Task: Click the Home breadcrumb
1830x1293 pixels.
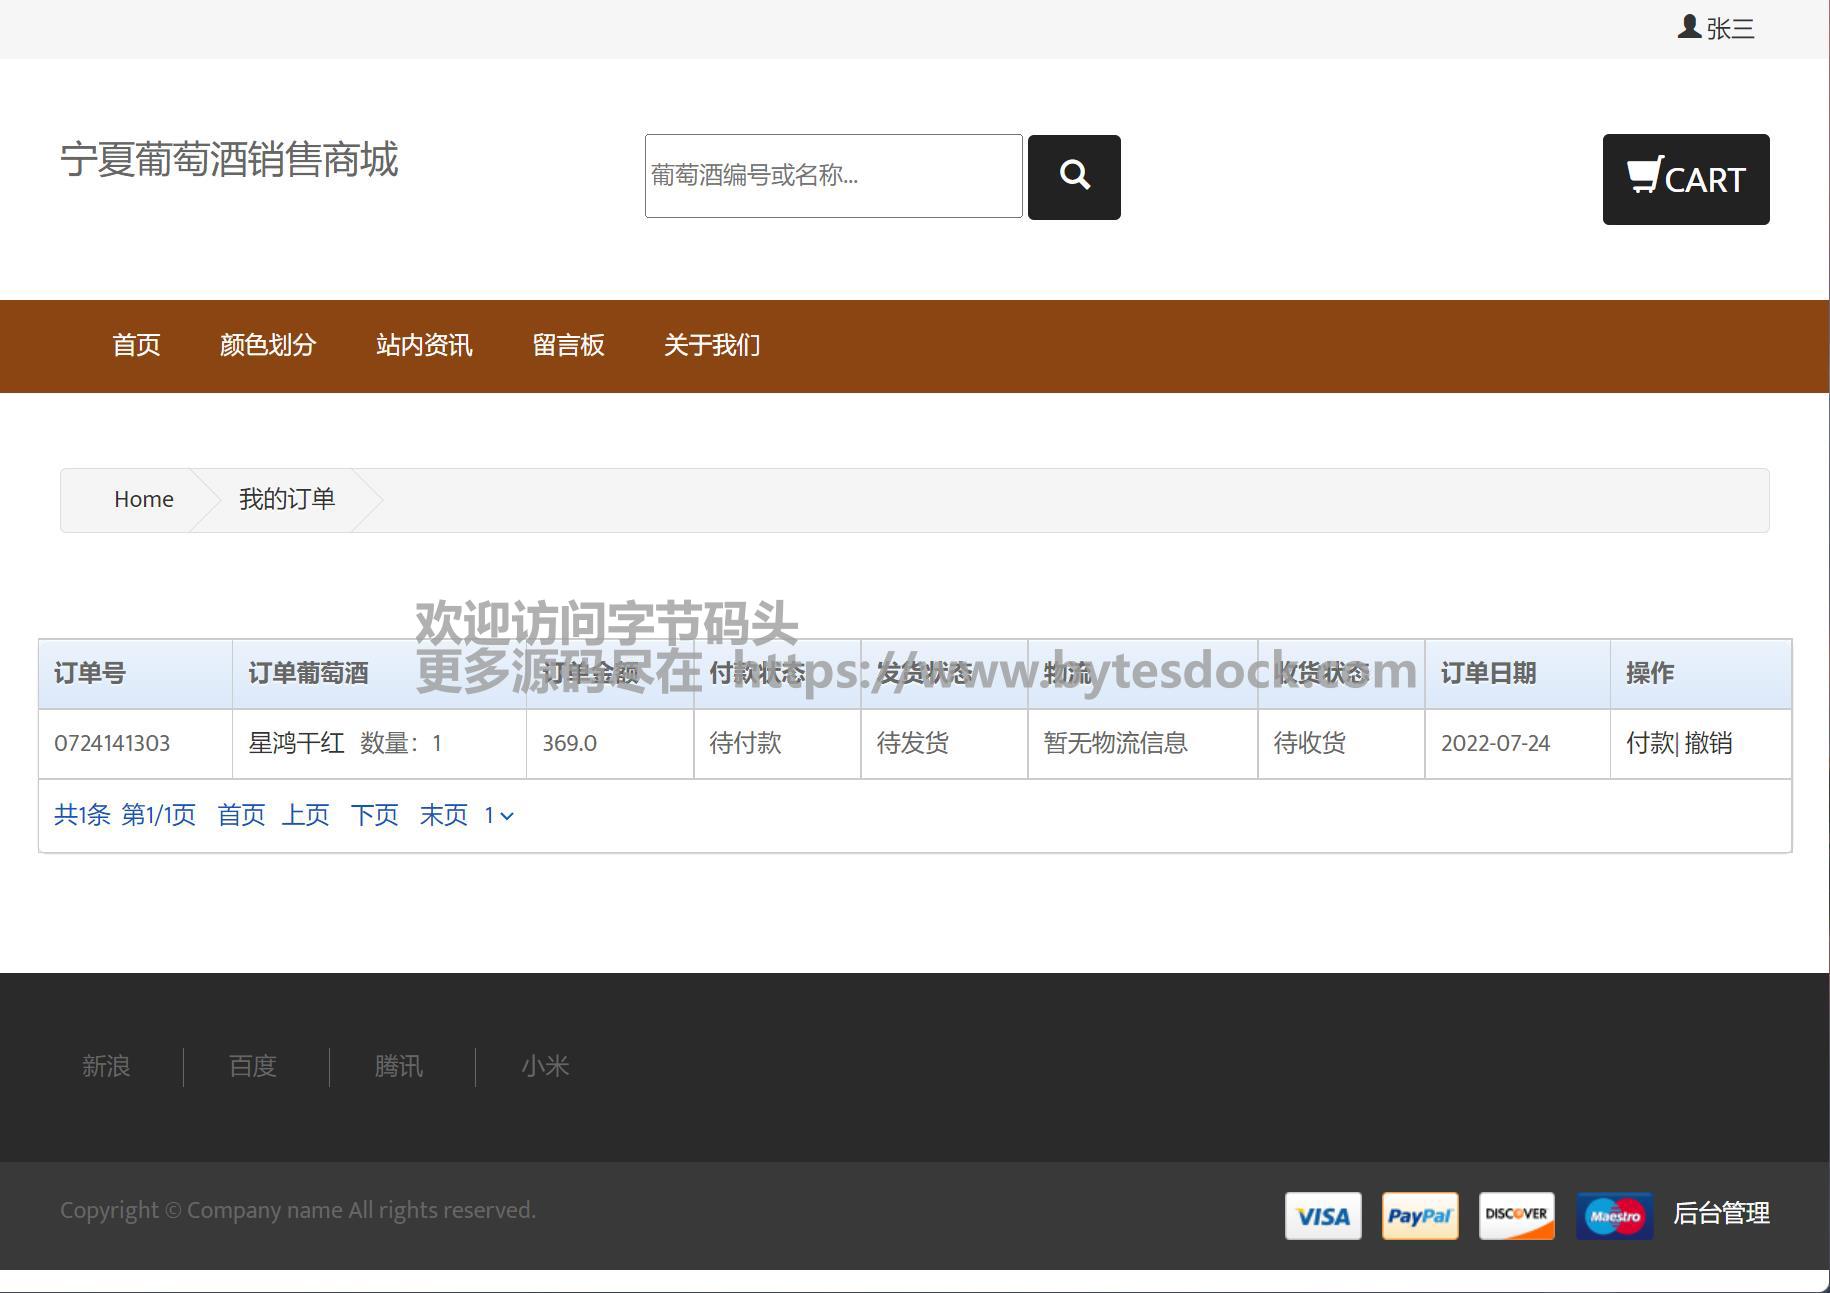Action: (x=143, y=500)
